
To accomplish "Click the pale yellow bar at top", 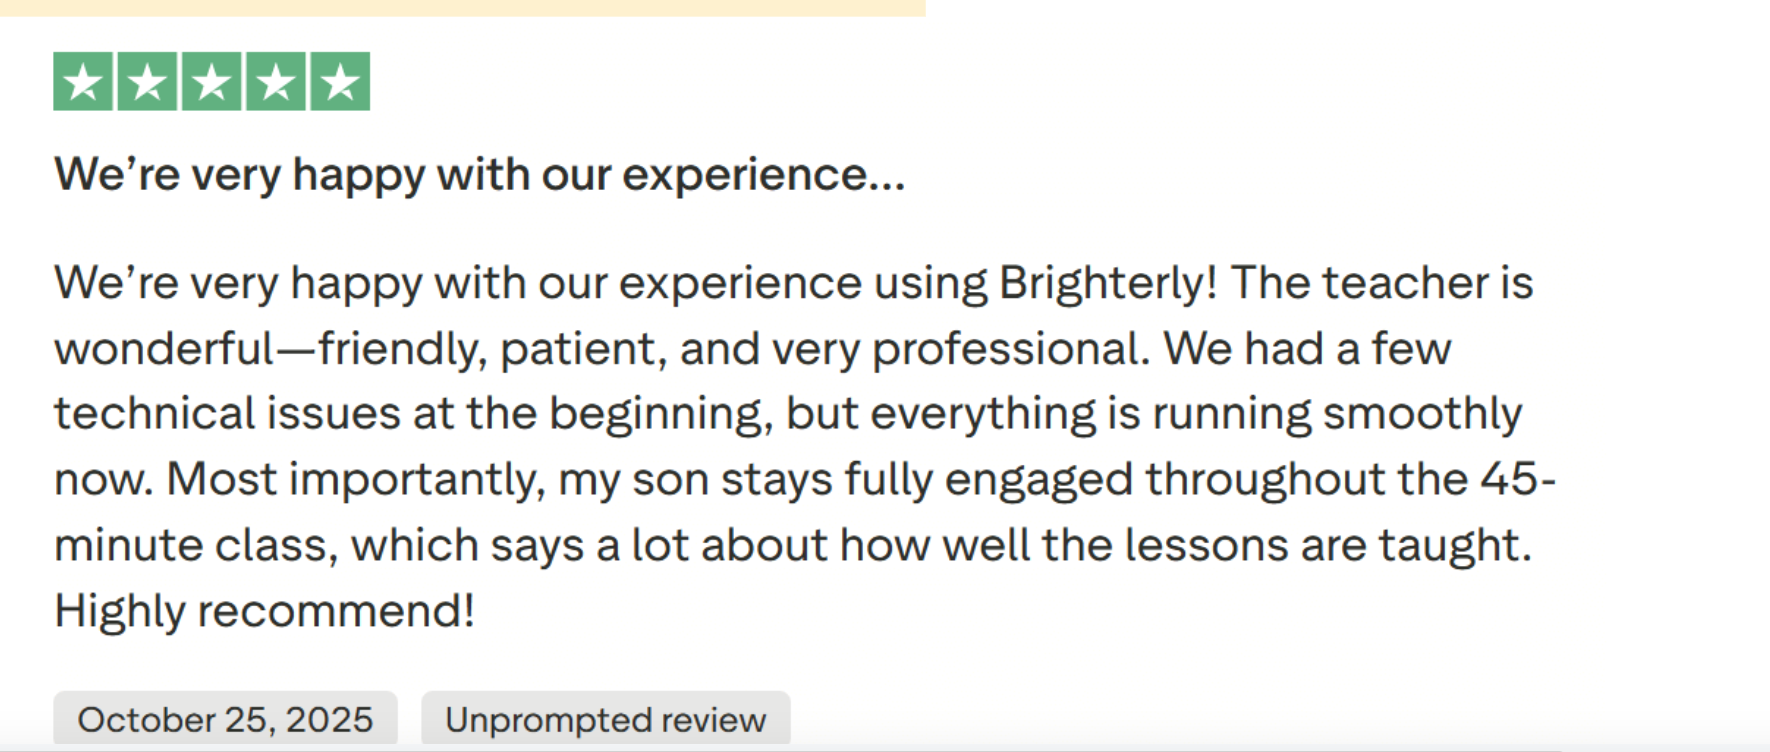I will (462, 7).
